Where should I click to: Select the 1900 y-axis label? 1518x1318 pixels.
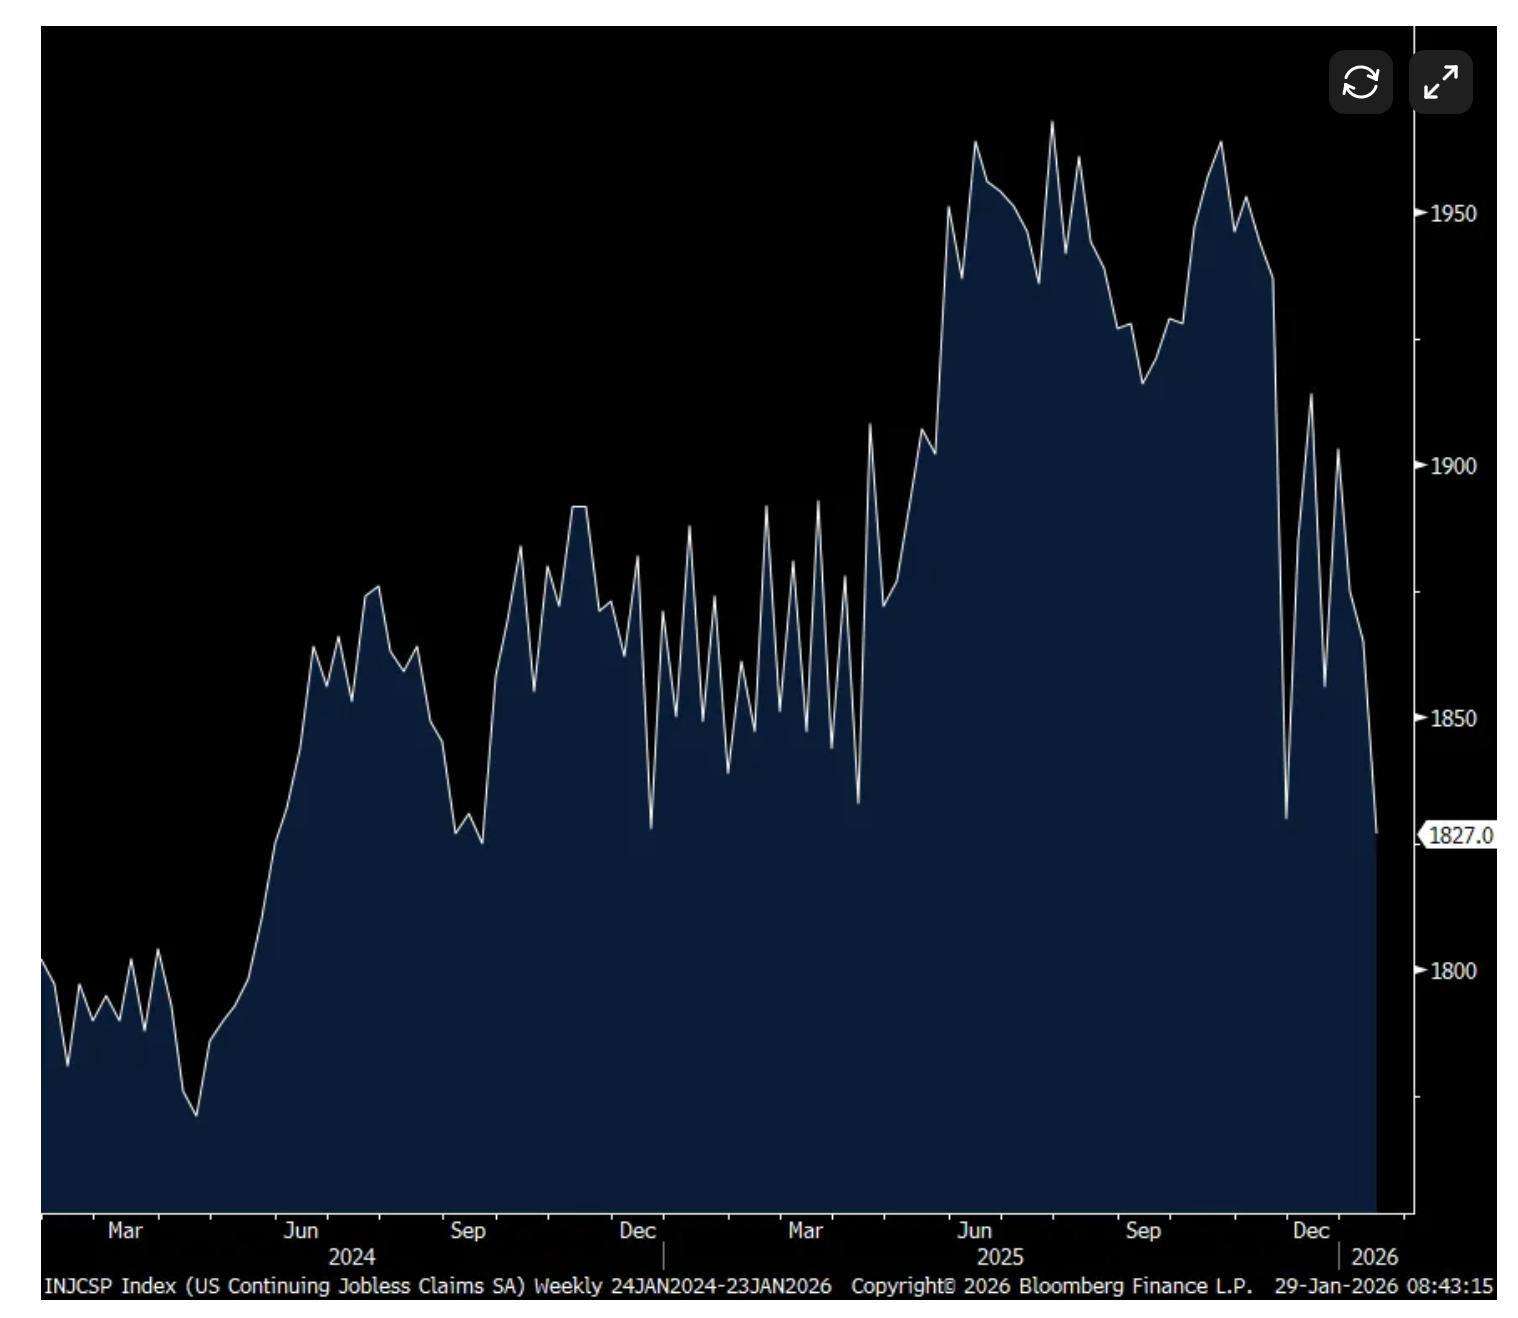click(x=1452, y=466)
